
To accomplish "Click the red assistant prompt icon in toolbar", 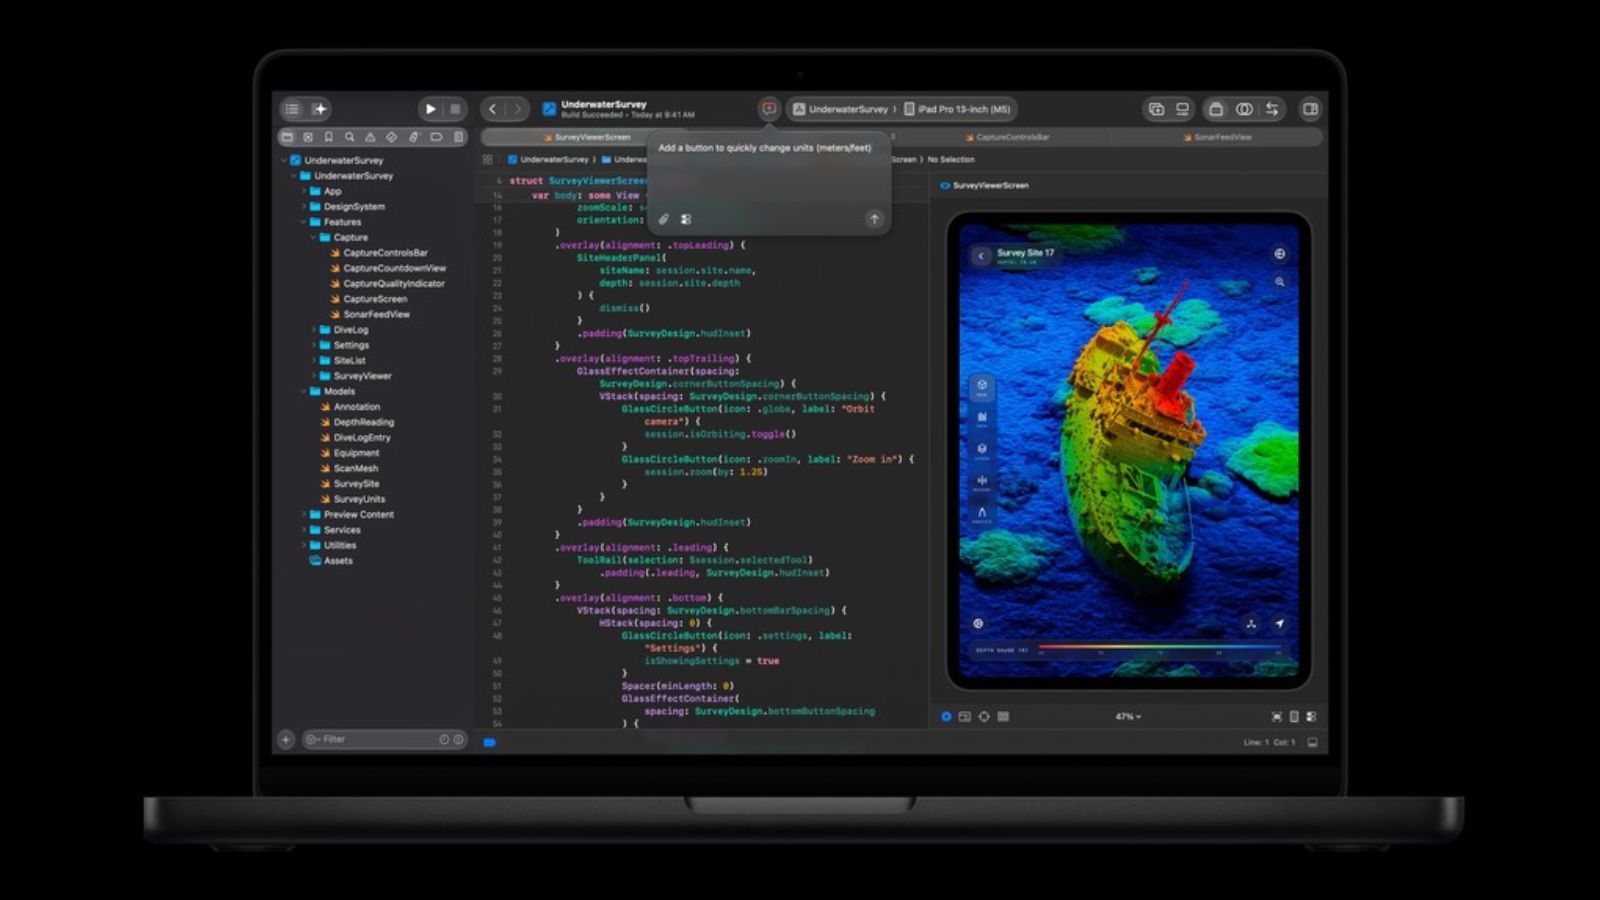I will 769,109.
